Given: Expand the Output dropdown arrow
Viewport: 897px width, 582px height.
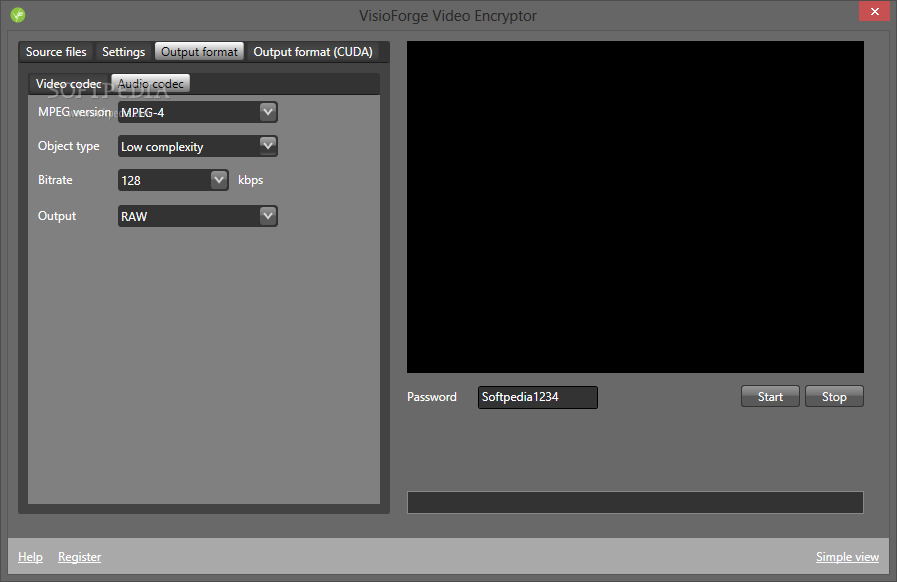Looking at the screenshot, I should click(268, 216).
